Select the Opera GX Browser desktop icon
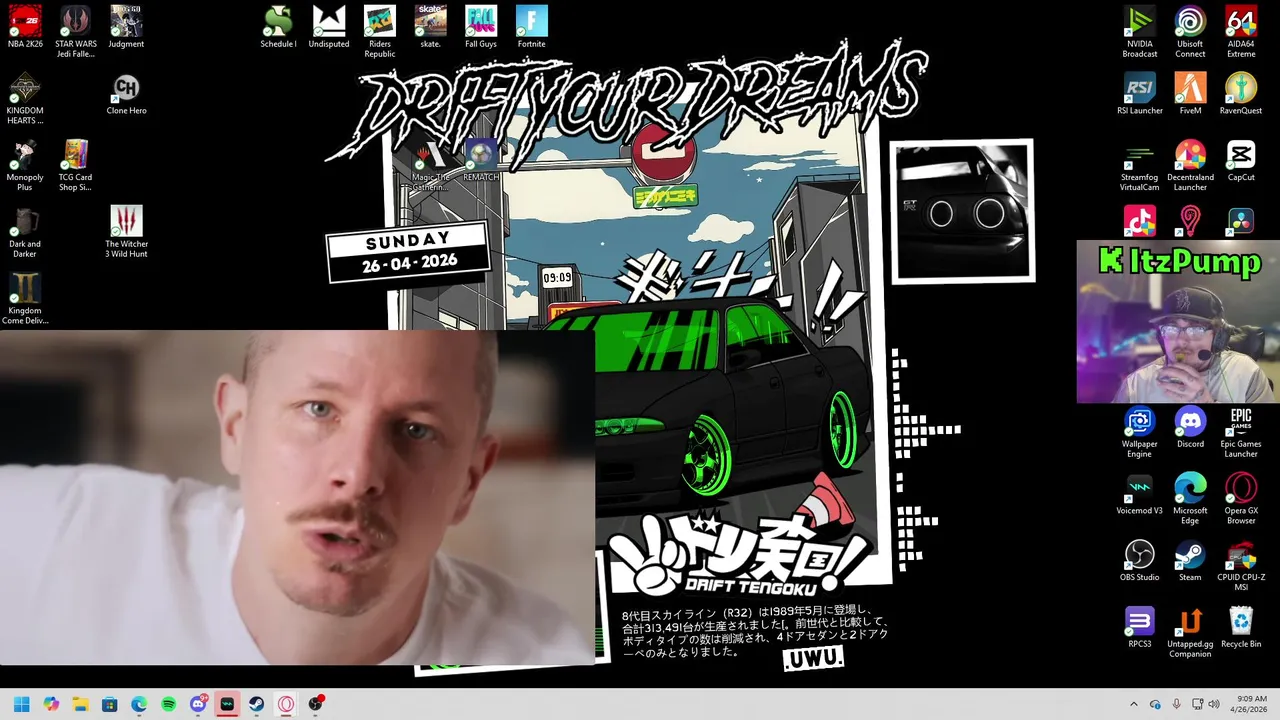The image size is (1280, 720). [x=1241, y=499]
